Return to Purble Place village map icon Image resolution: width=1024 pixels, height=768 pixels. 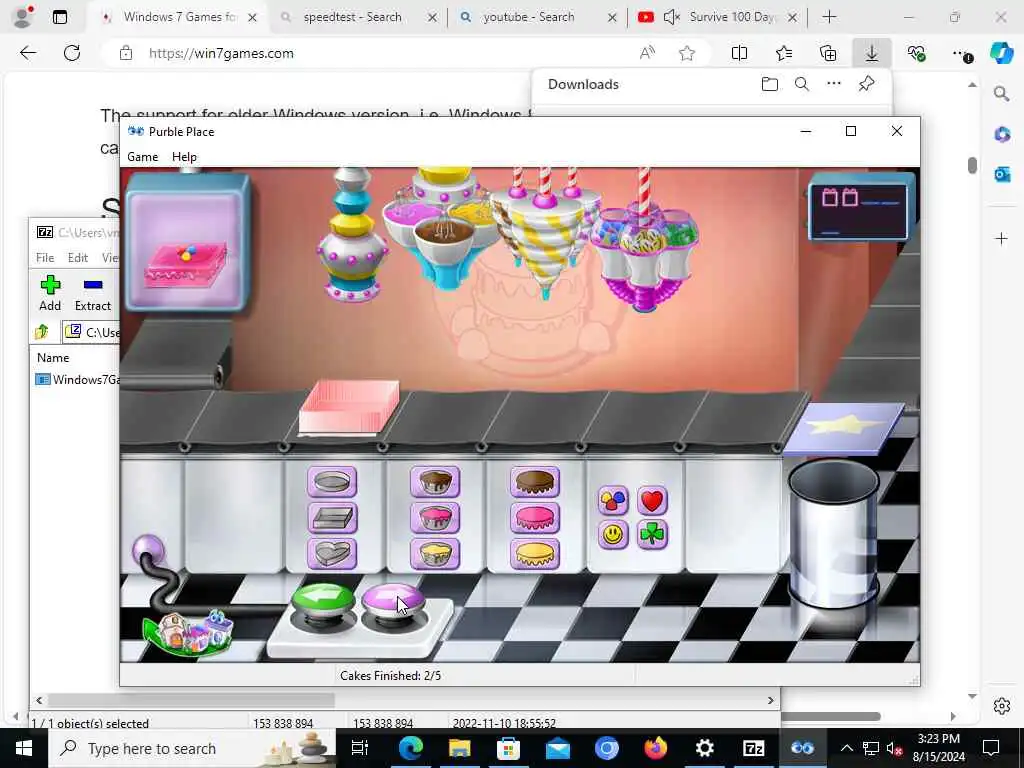pyautogui.click(x=188, y=632)
